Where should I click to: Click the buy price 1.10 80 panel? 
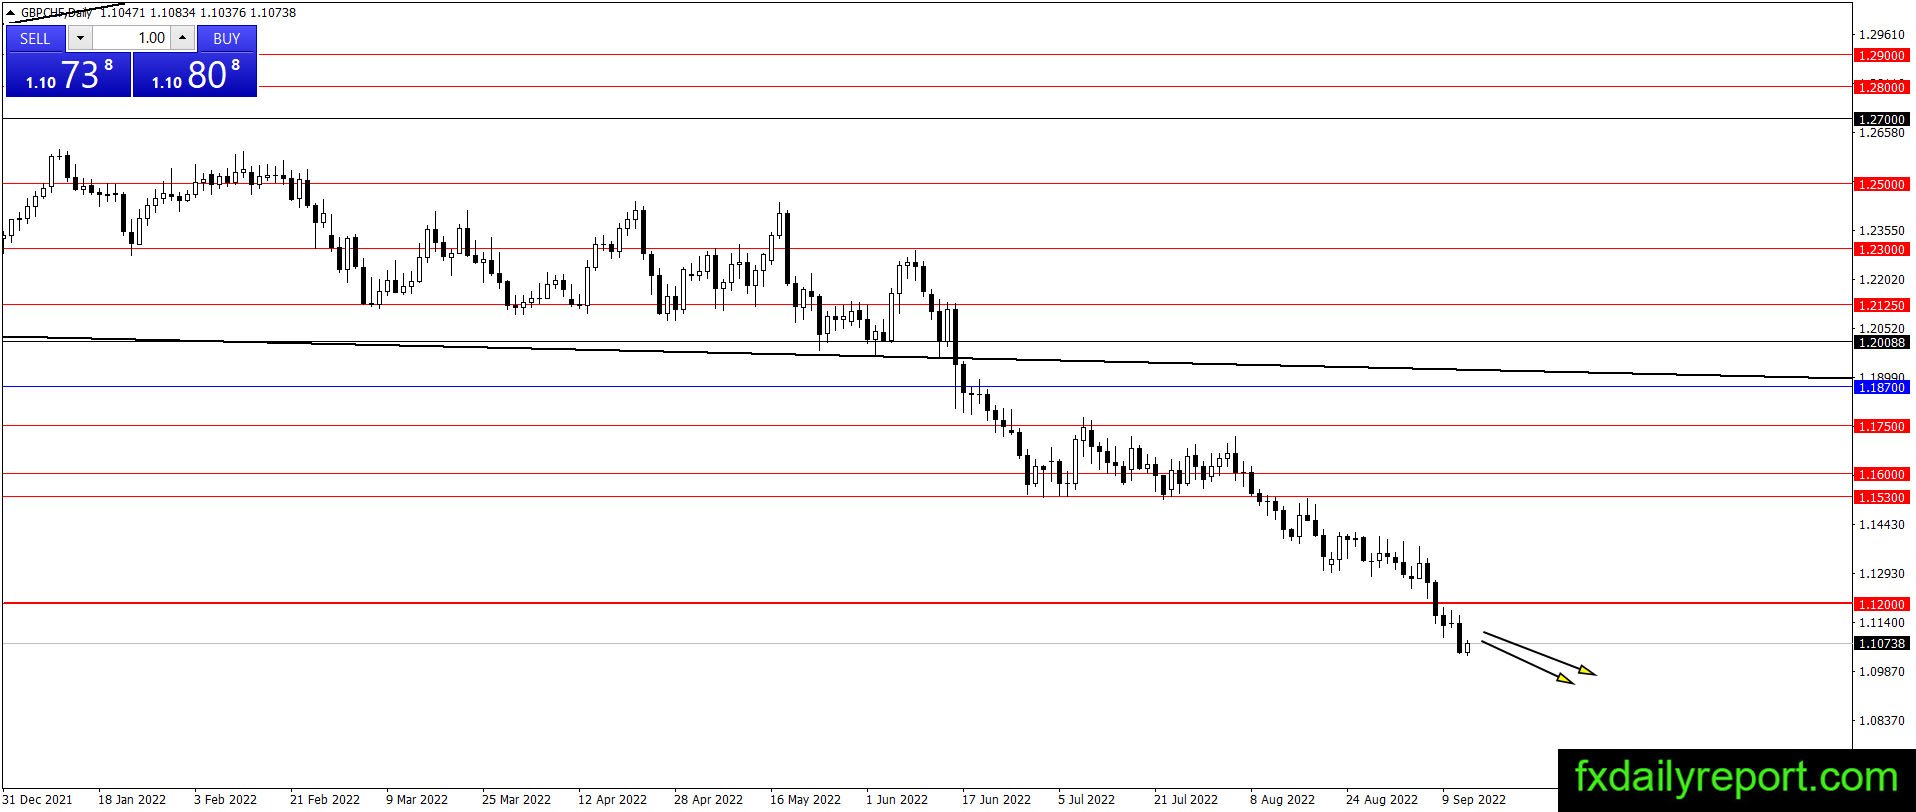(x=195, y=74)
